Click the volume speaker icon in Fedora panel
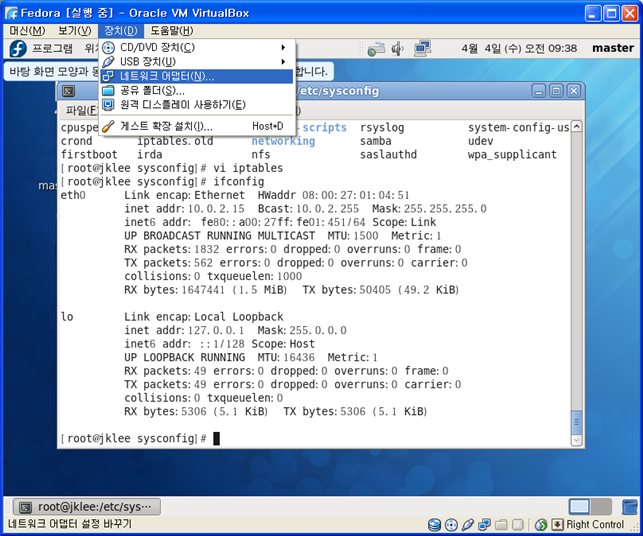 point(398,49)
